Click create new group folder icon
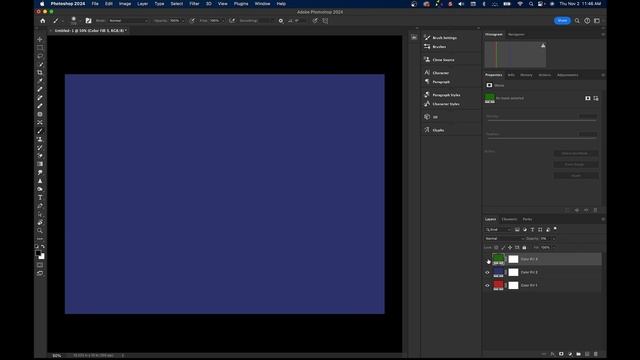The image size is (640, 360). click(578, 354)
